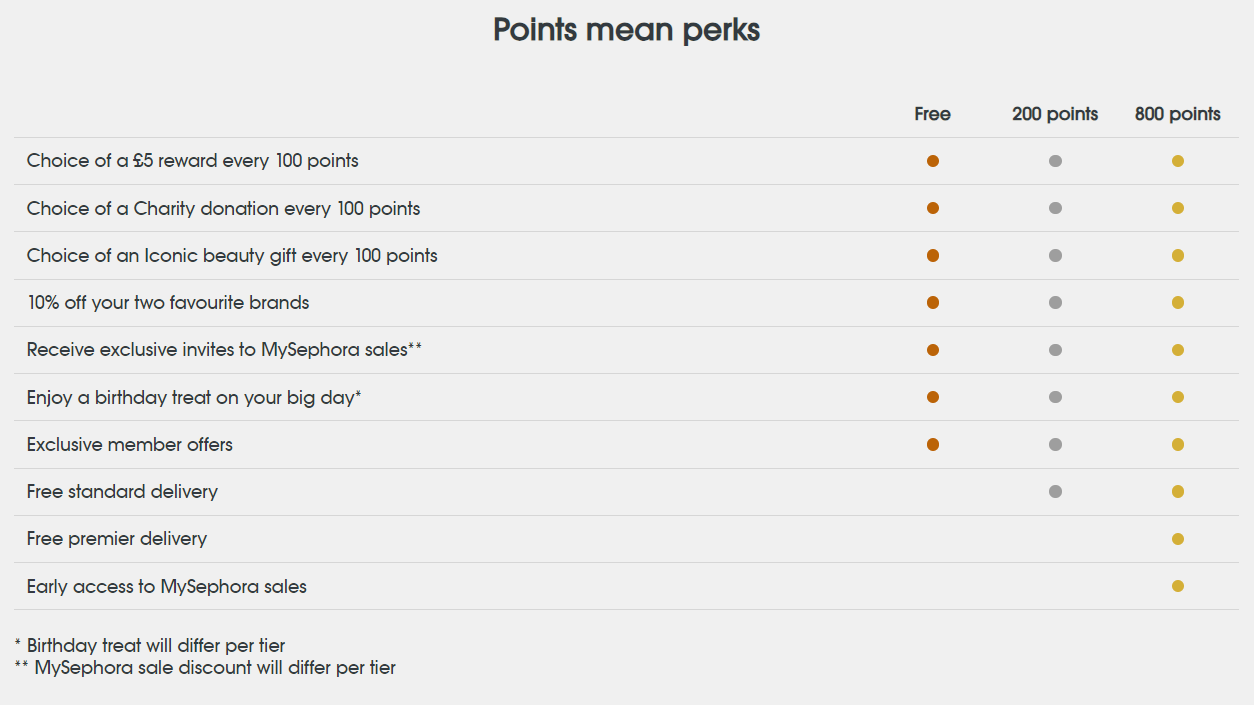The height and width of the screenshot is (705, 1254).
Task: Click Early access to MySephora sales text
Action: [167, 587]
